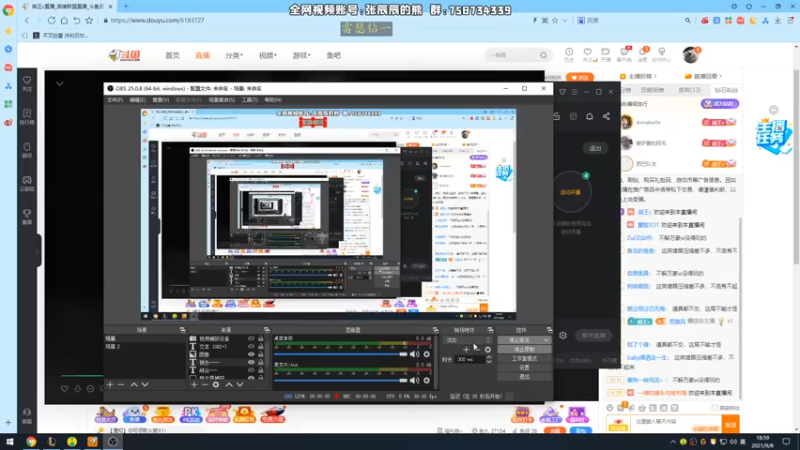Click the bell notification icon in dark panel
The image size is (800, 450).
pos(589,116)
